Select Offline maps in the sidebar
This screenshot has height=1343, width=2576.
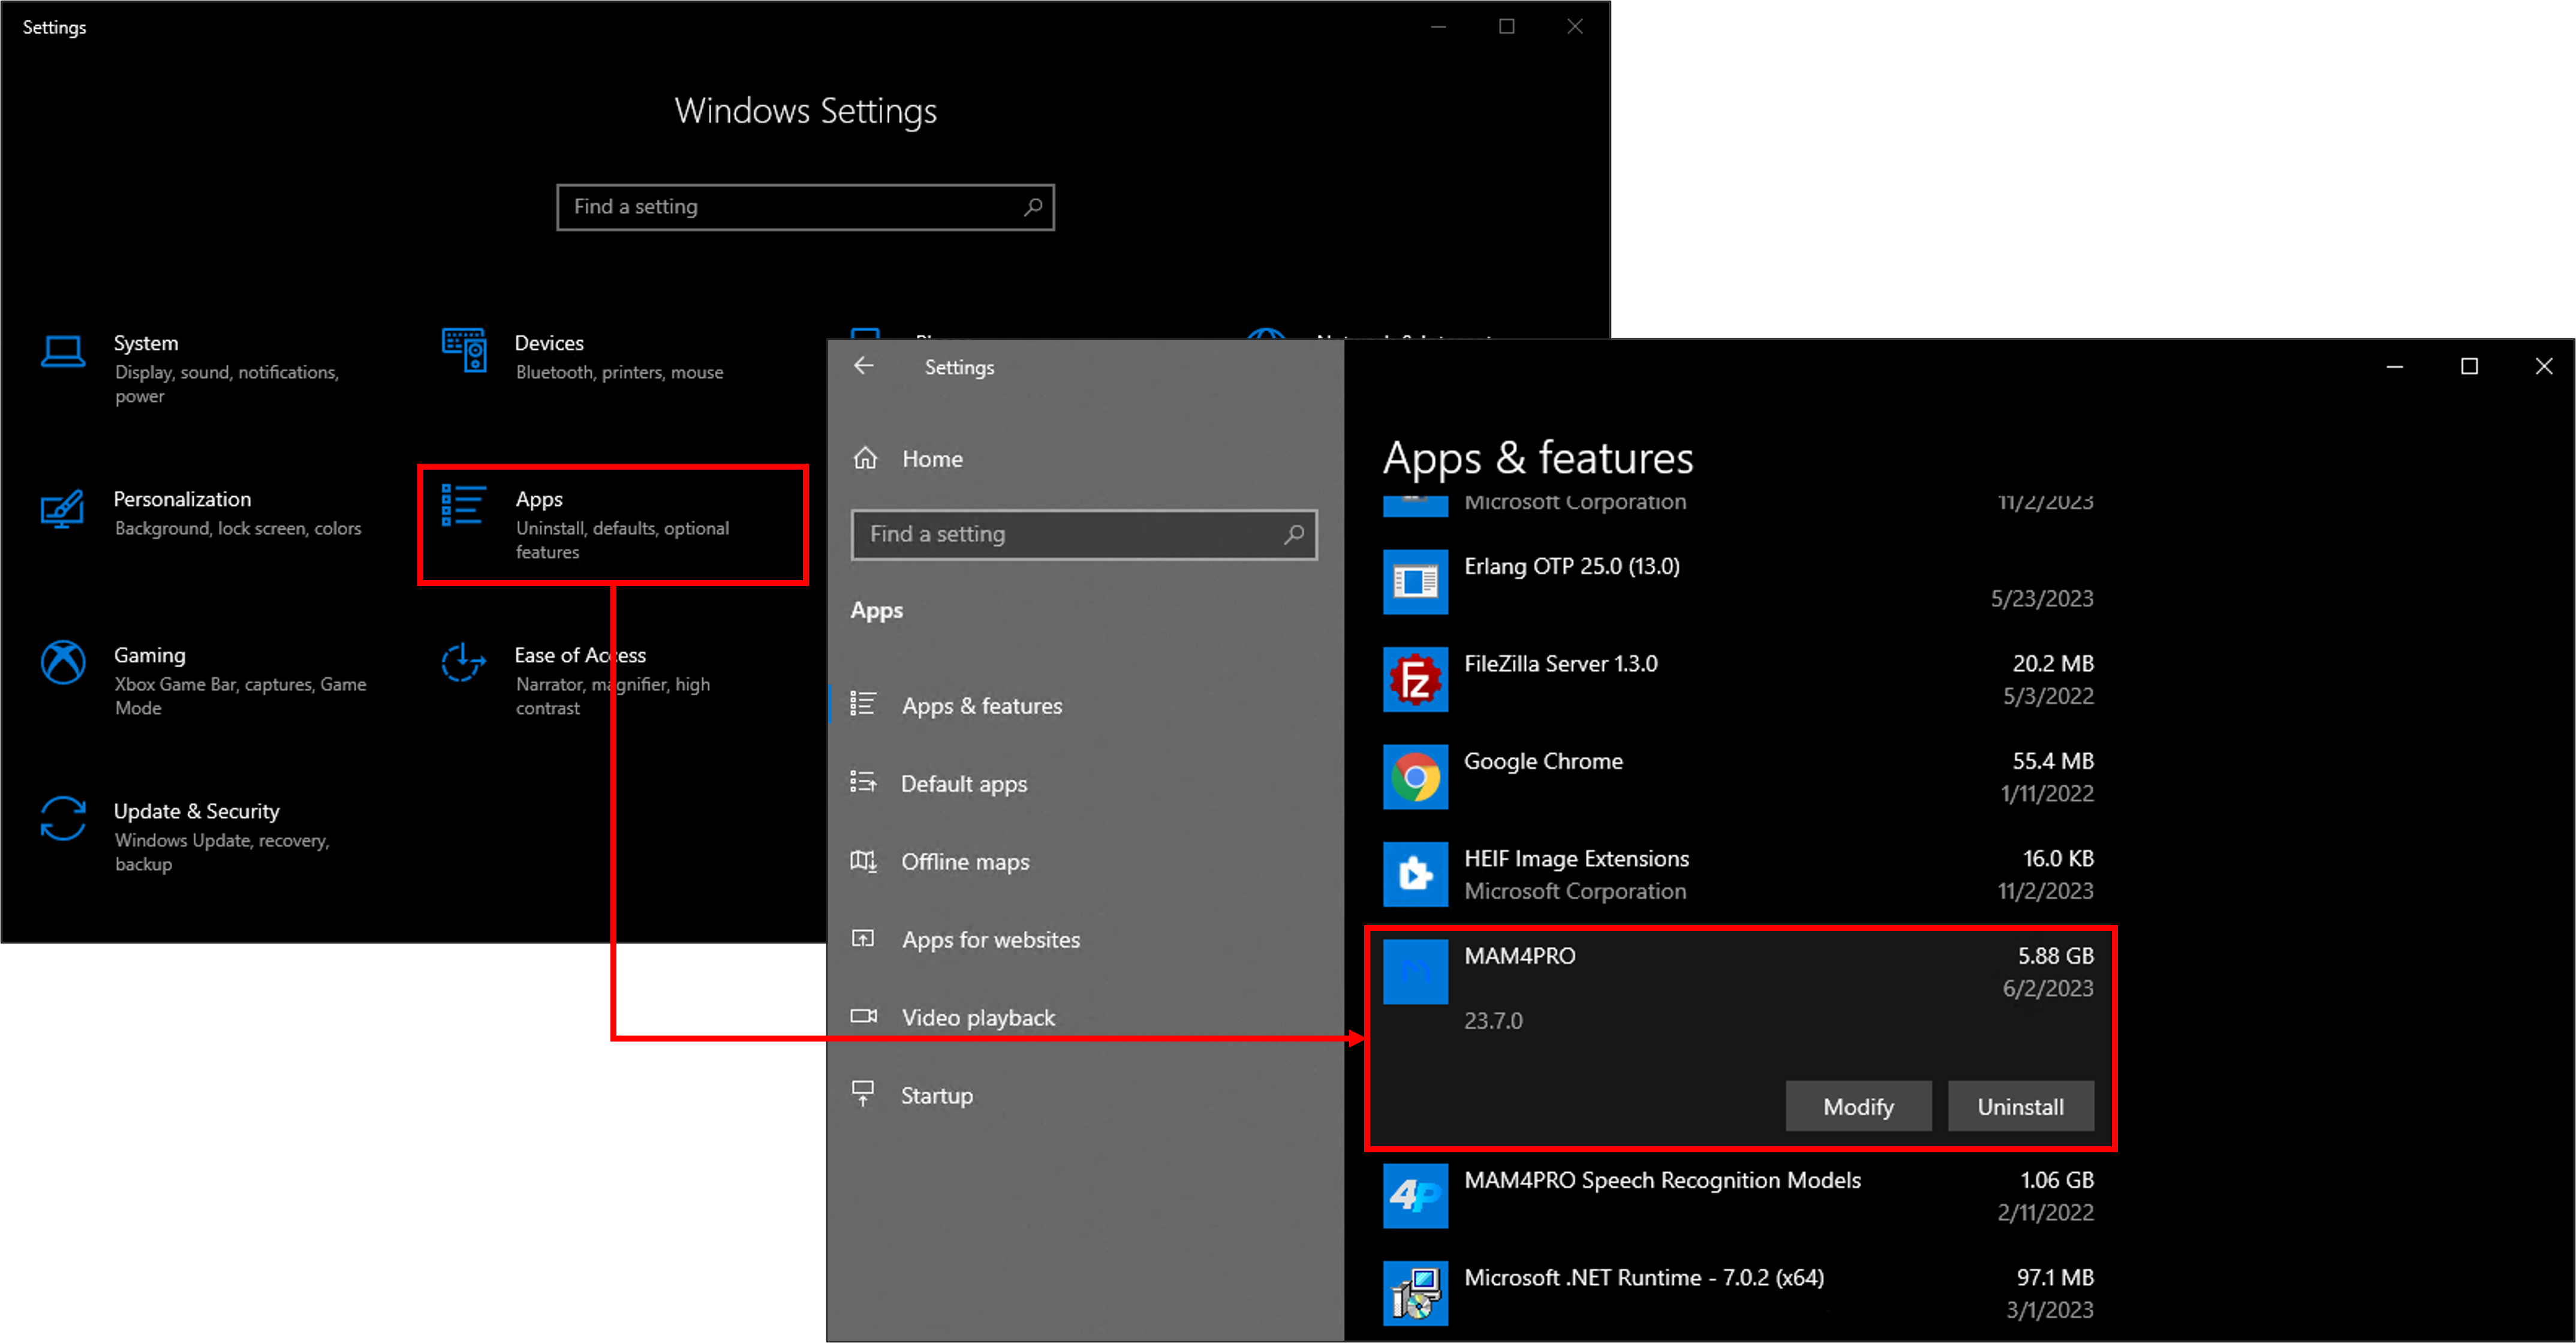(1086, 861)
